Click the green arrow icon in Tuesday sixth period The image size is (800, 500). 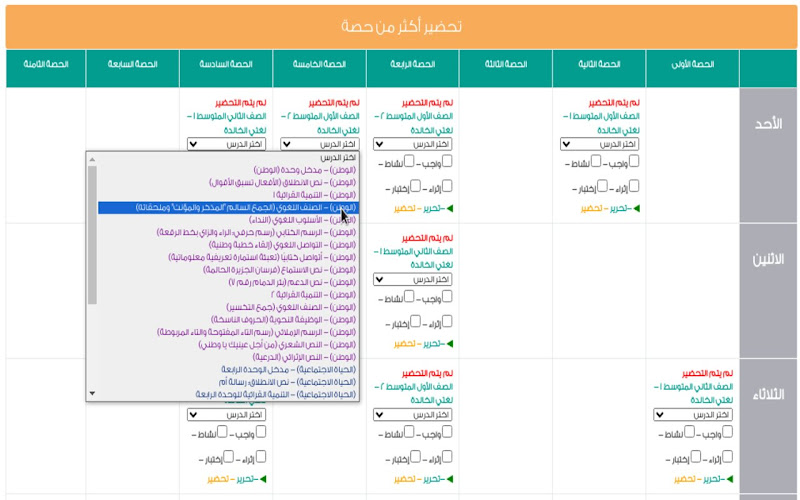point(263,479)
